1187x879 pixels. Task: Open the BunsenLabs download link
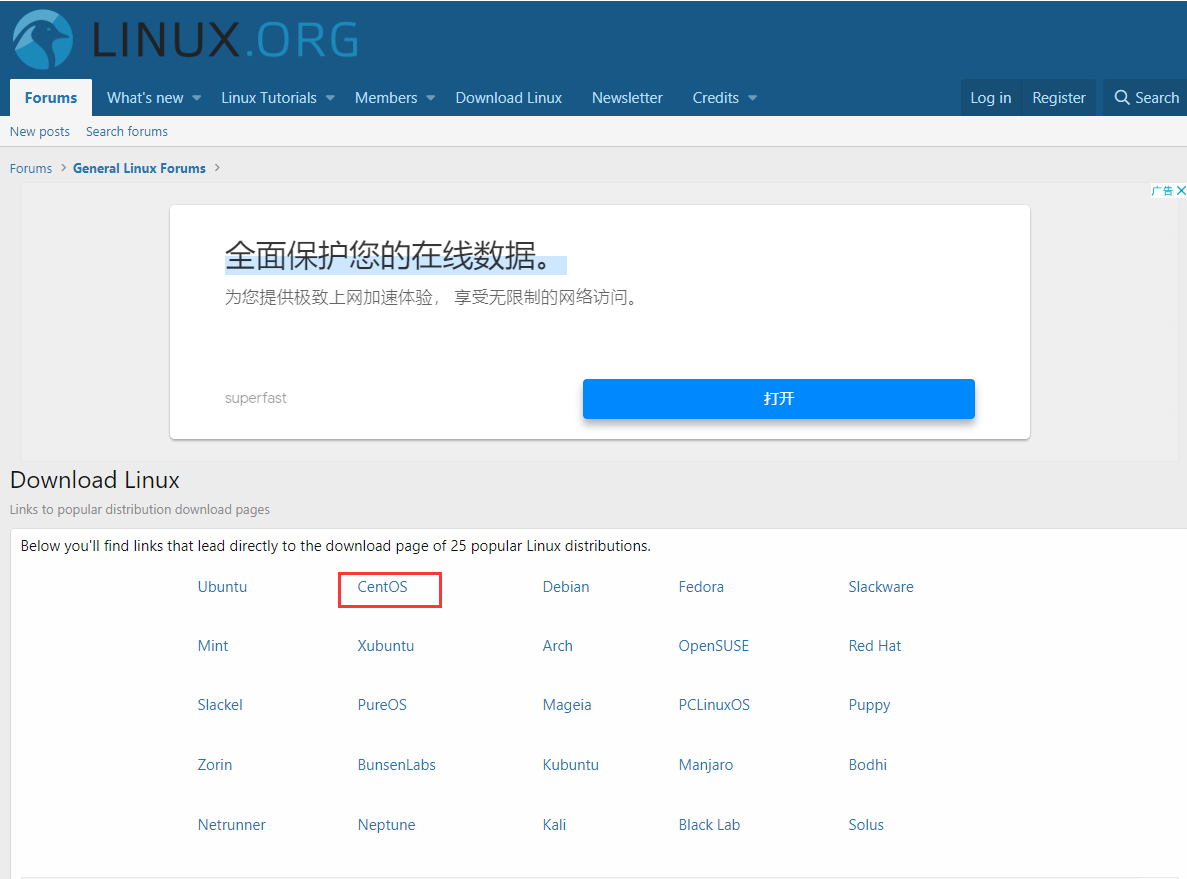click(x=396, y=765)
